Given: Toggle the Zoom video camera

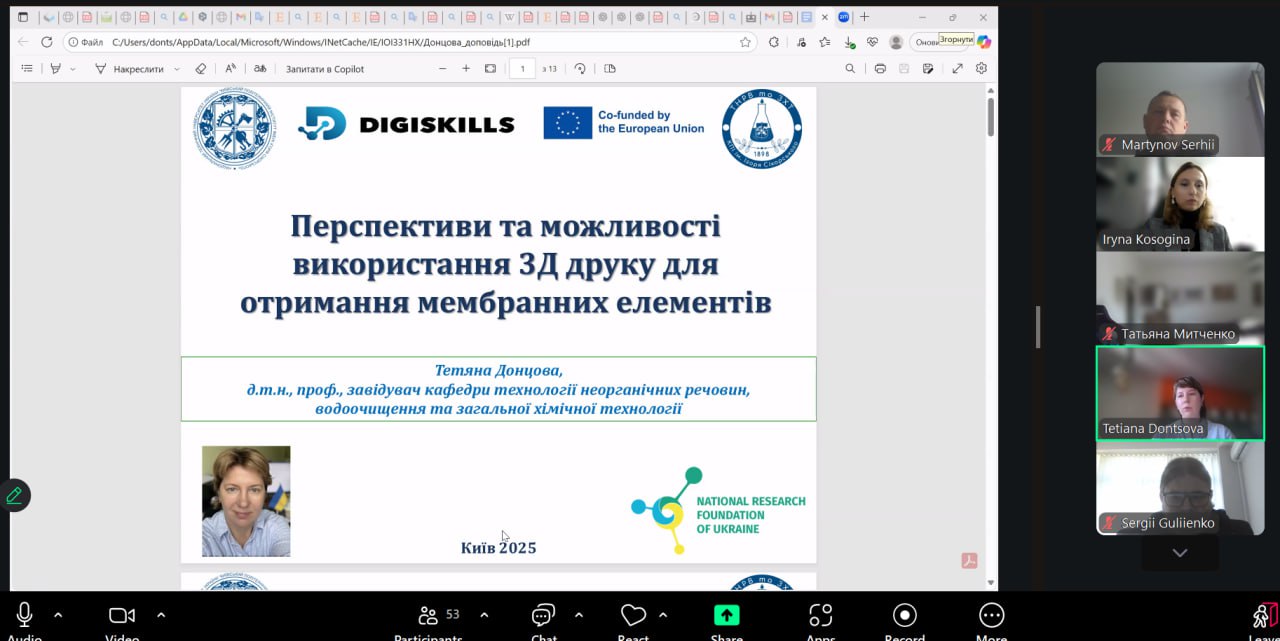Looking at the screenshot, I should 121,615.
